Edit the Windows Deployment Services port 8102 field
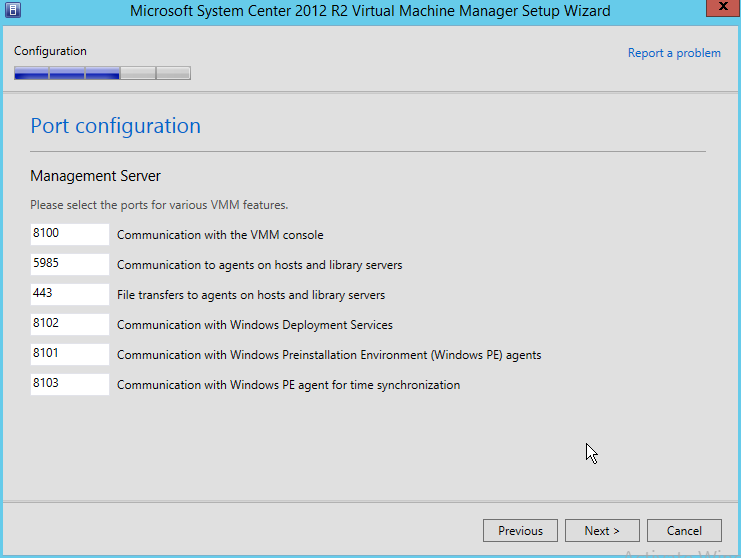The image size is (741, 558). coord(69,325)
